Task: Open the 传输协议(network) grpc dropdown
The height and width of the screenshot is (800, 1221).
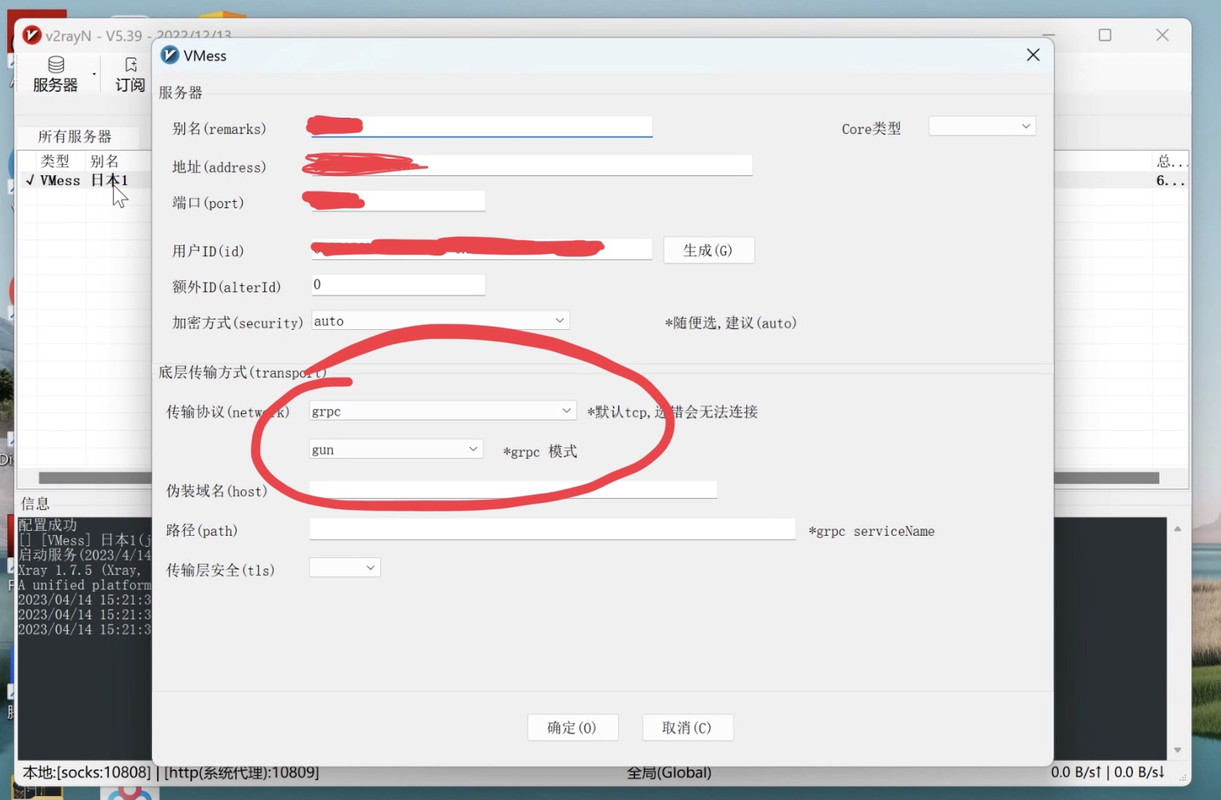Action: point(443,411)
